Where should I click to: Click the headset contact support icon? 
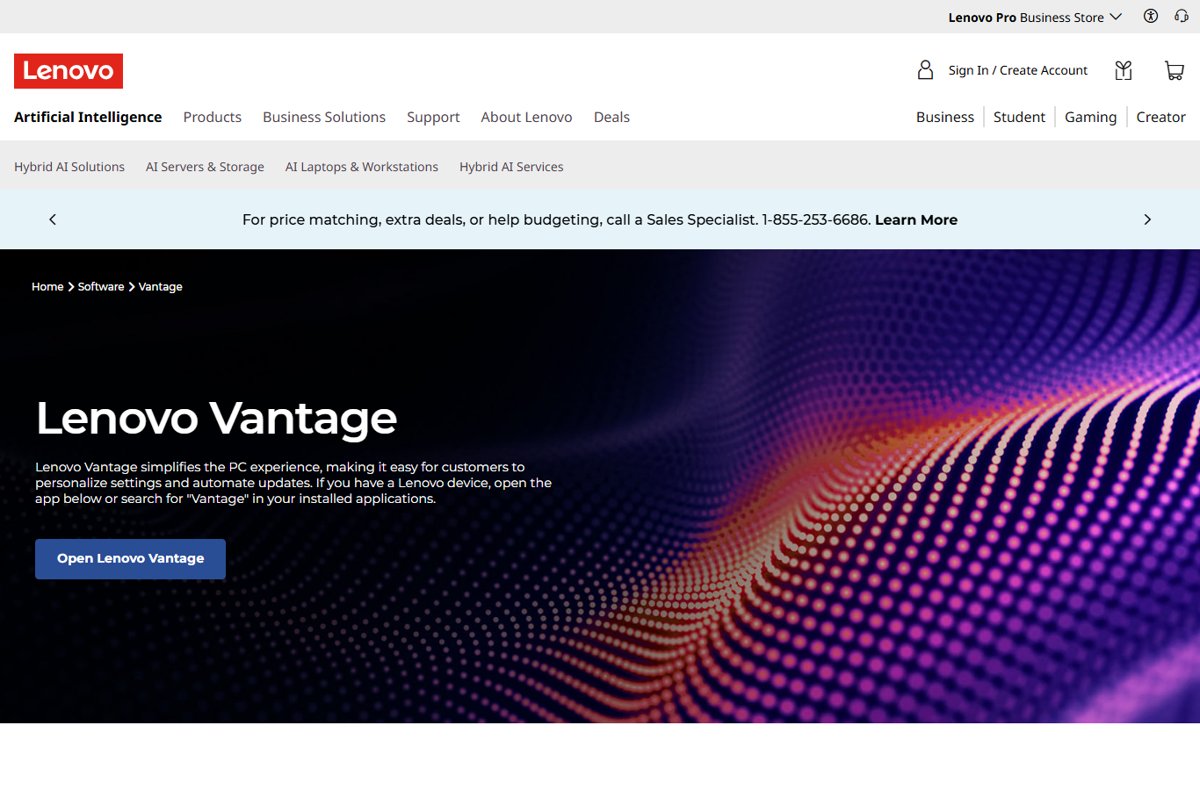pos(1181,16)
